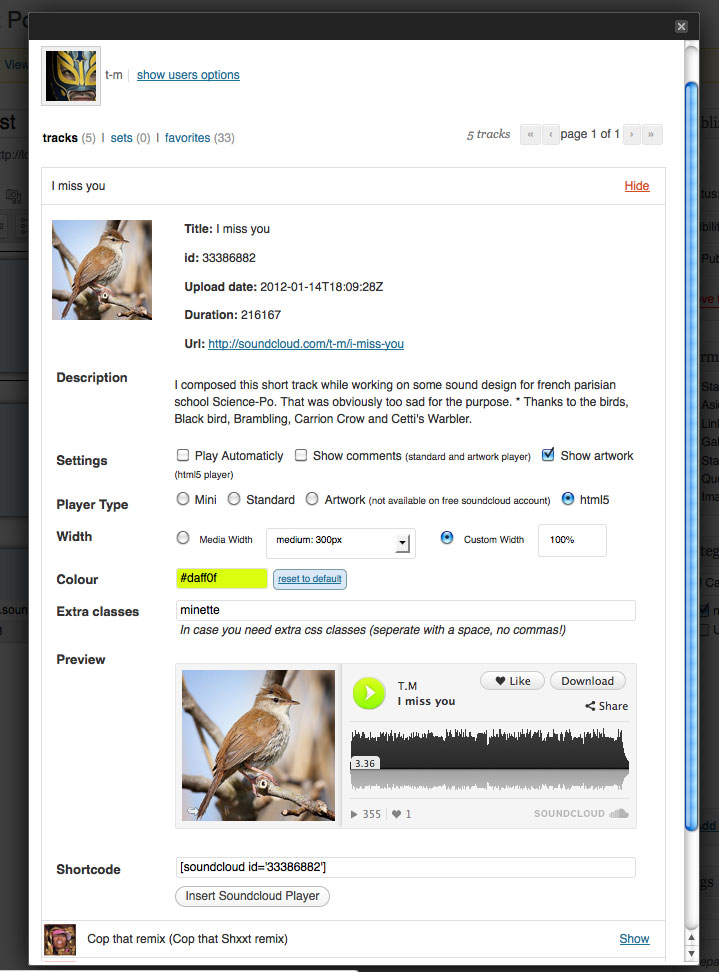Click the Shortcode text field

405,867
